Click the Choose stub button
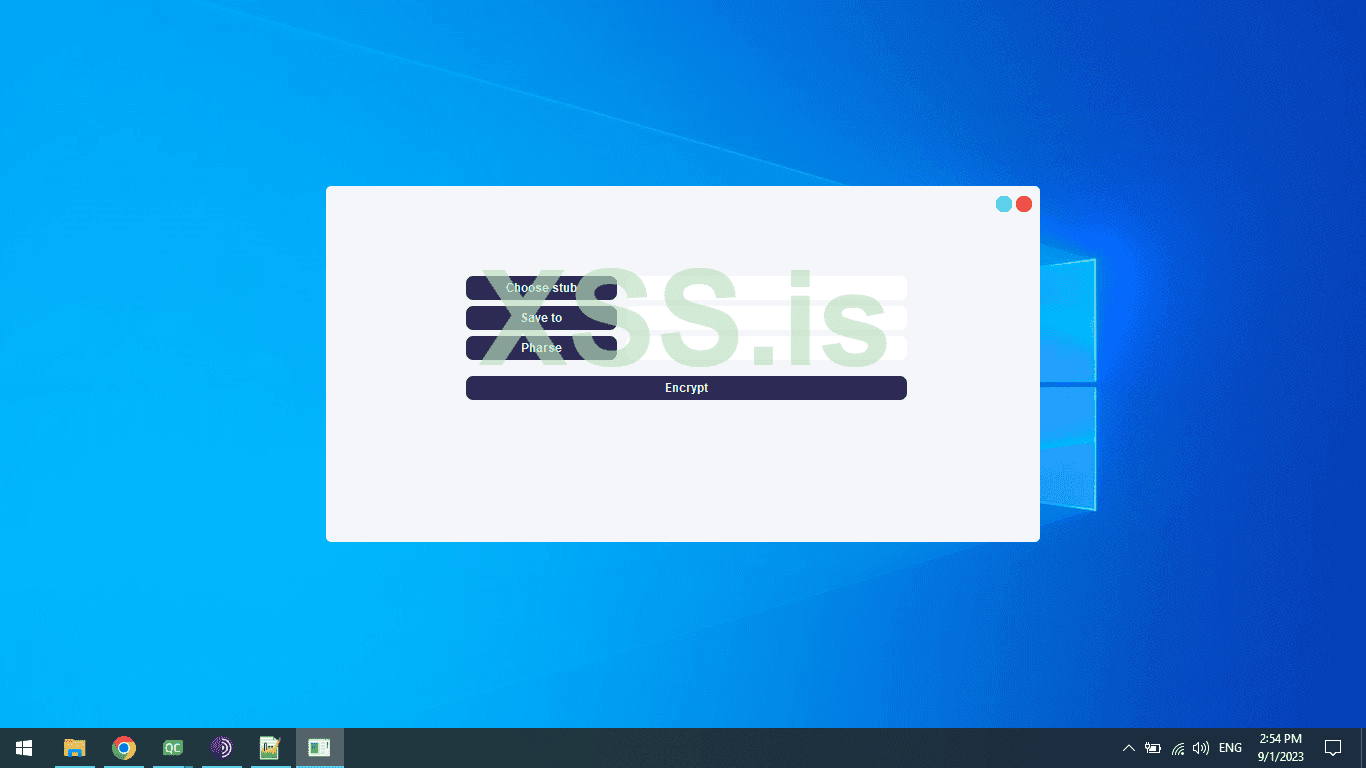This screenshot has height=768, width=1366. (x=541, y=288)
